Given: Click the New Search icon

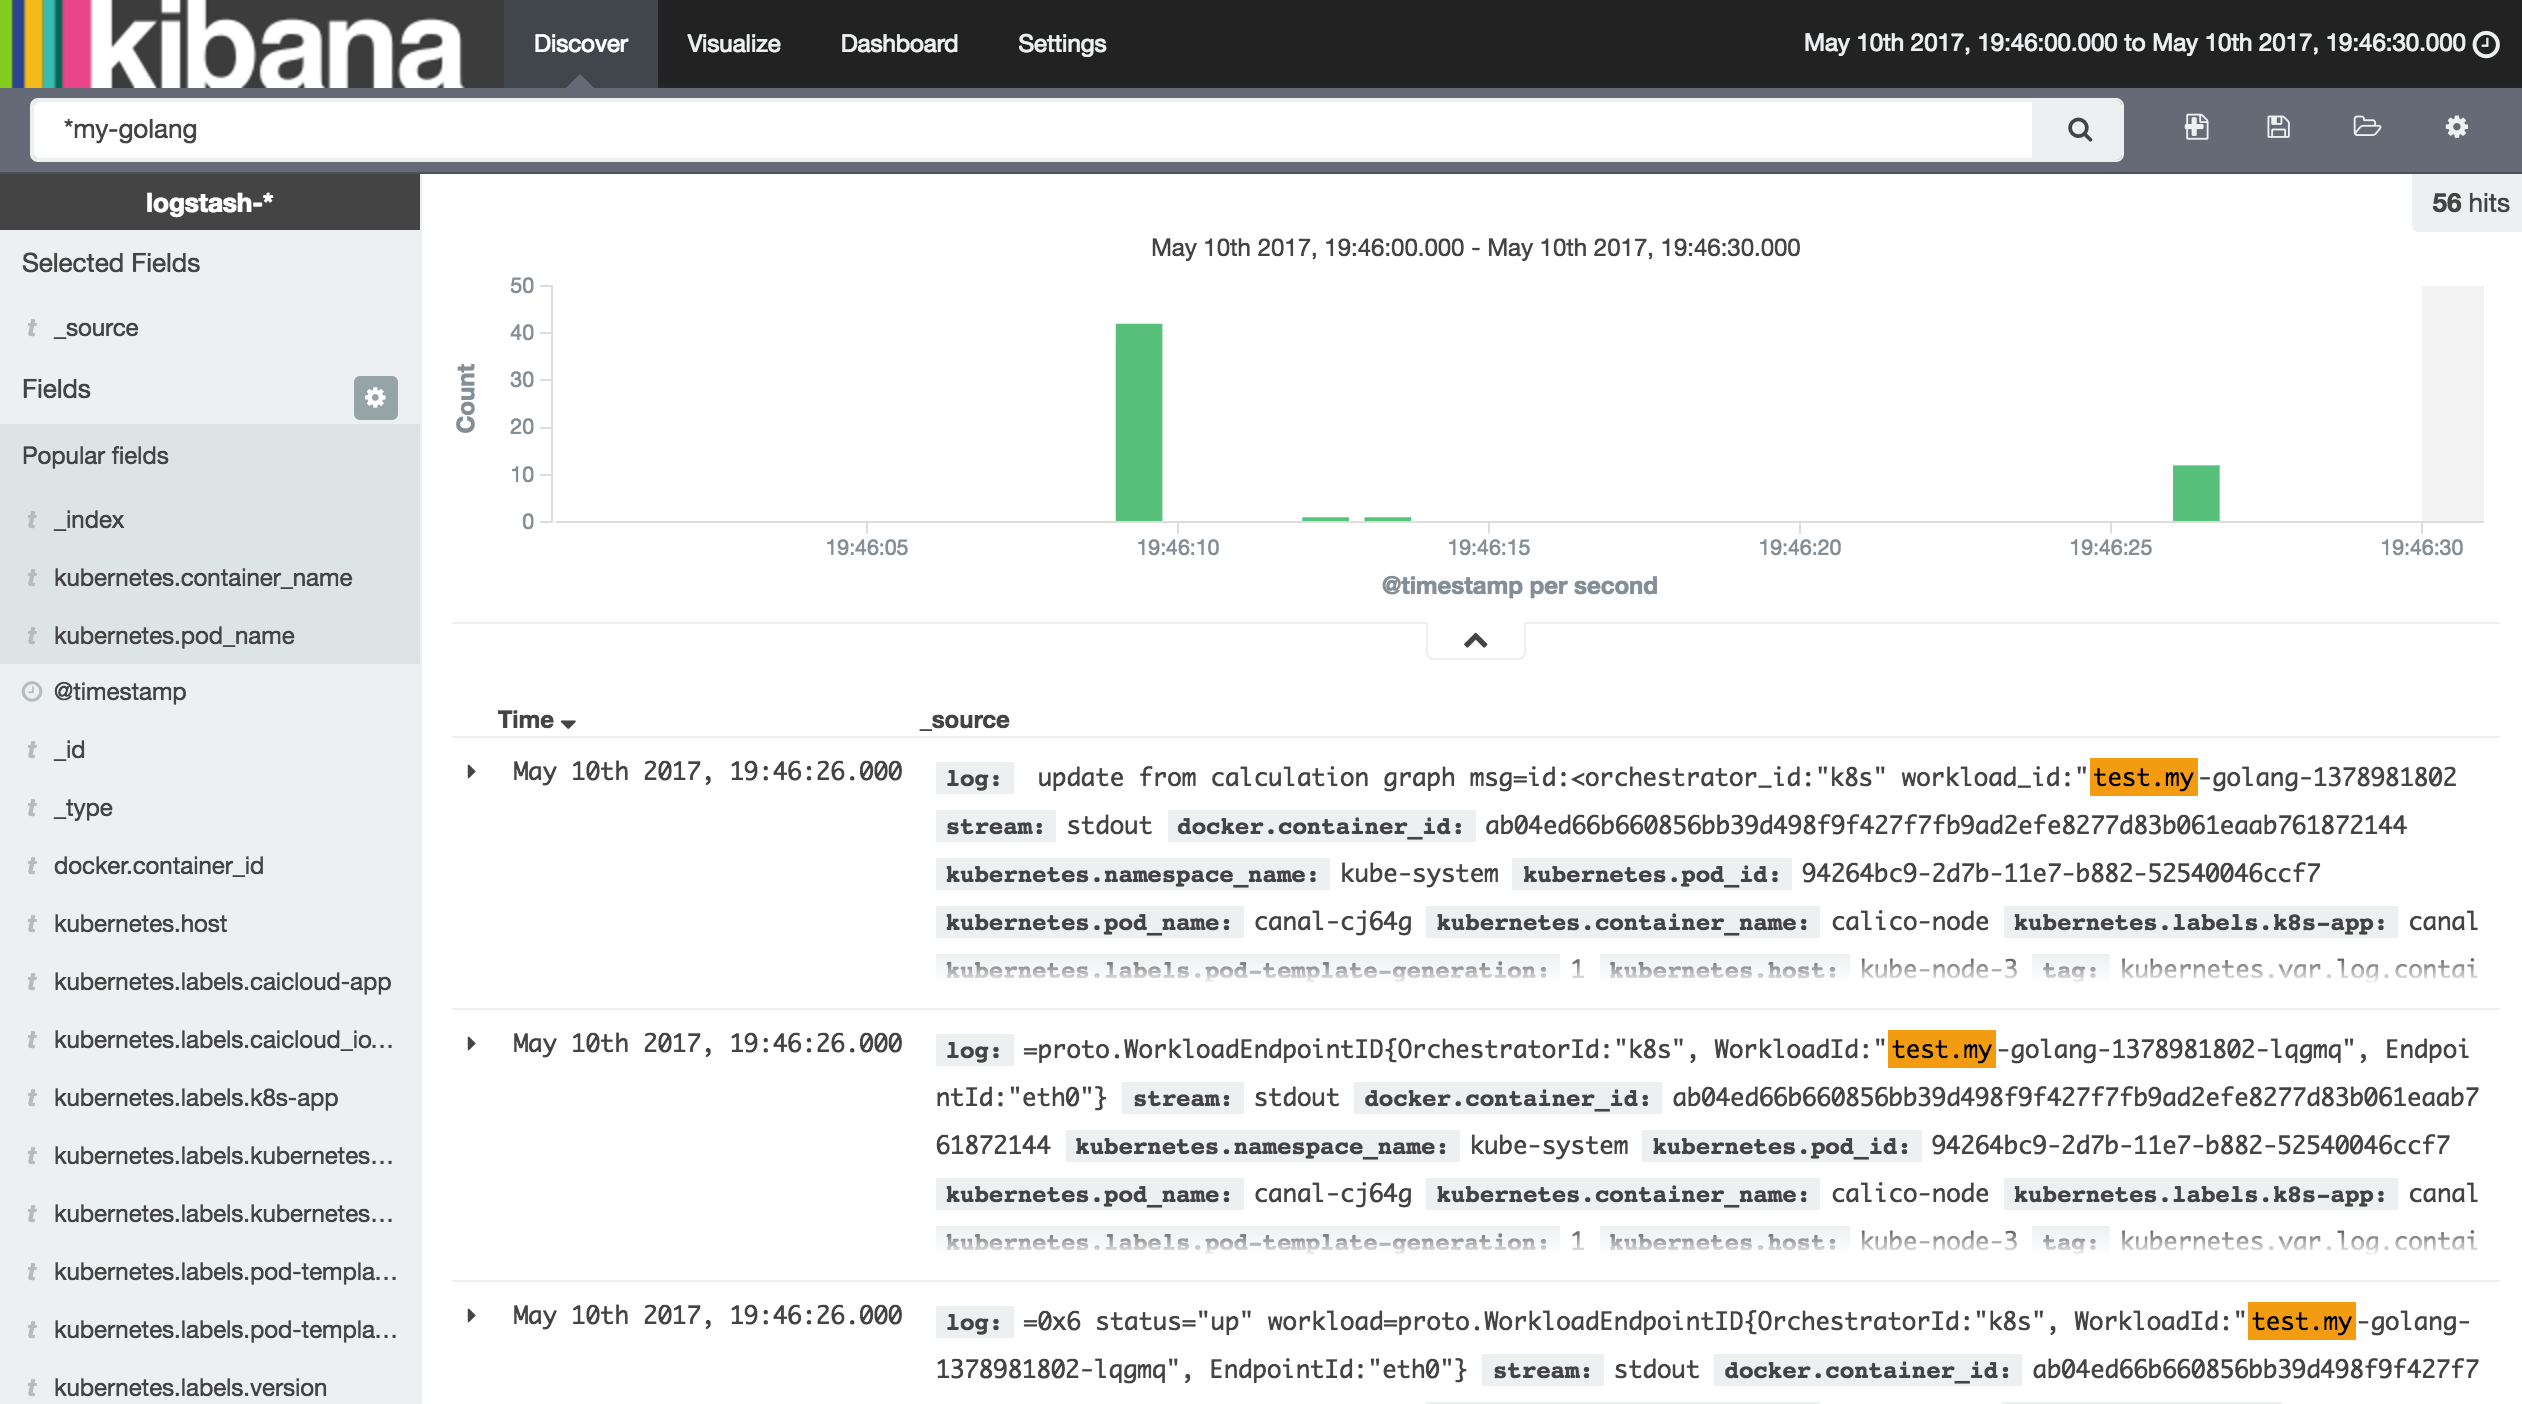Looking at the screenshot, I should (2196, 127).
